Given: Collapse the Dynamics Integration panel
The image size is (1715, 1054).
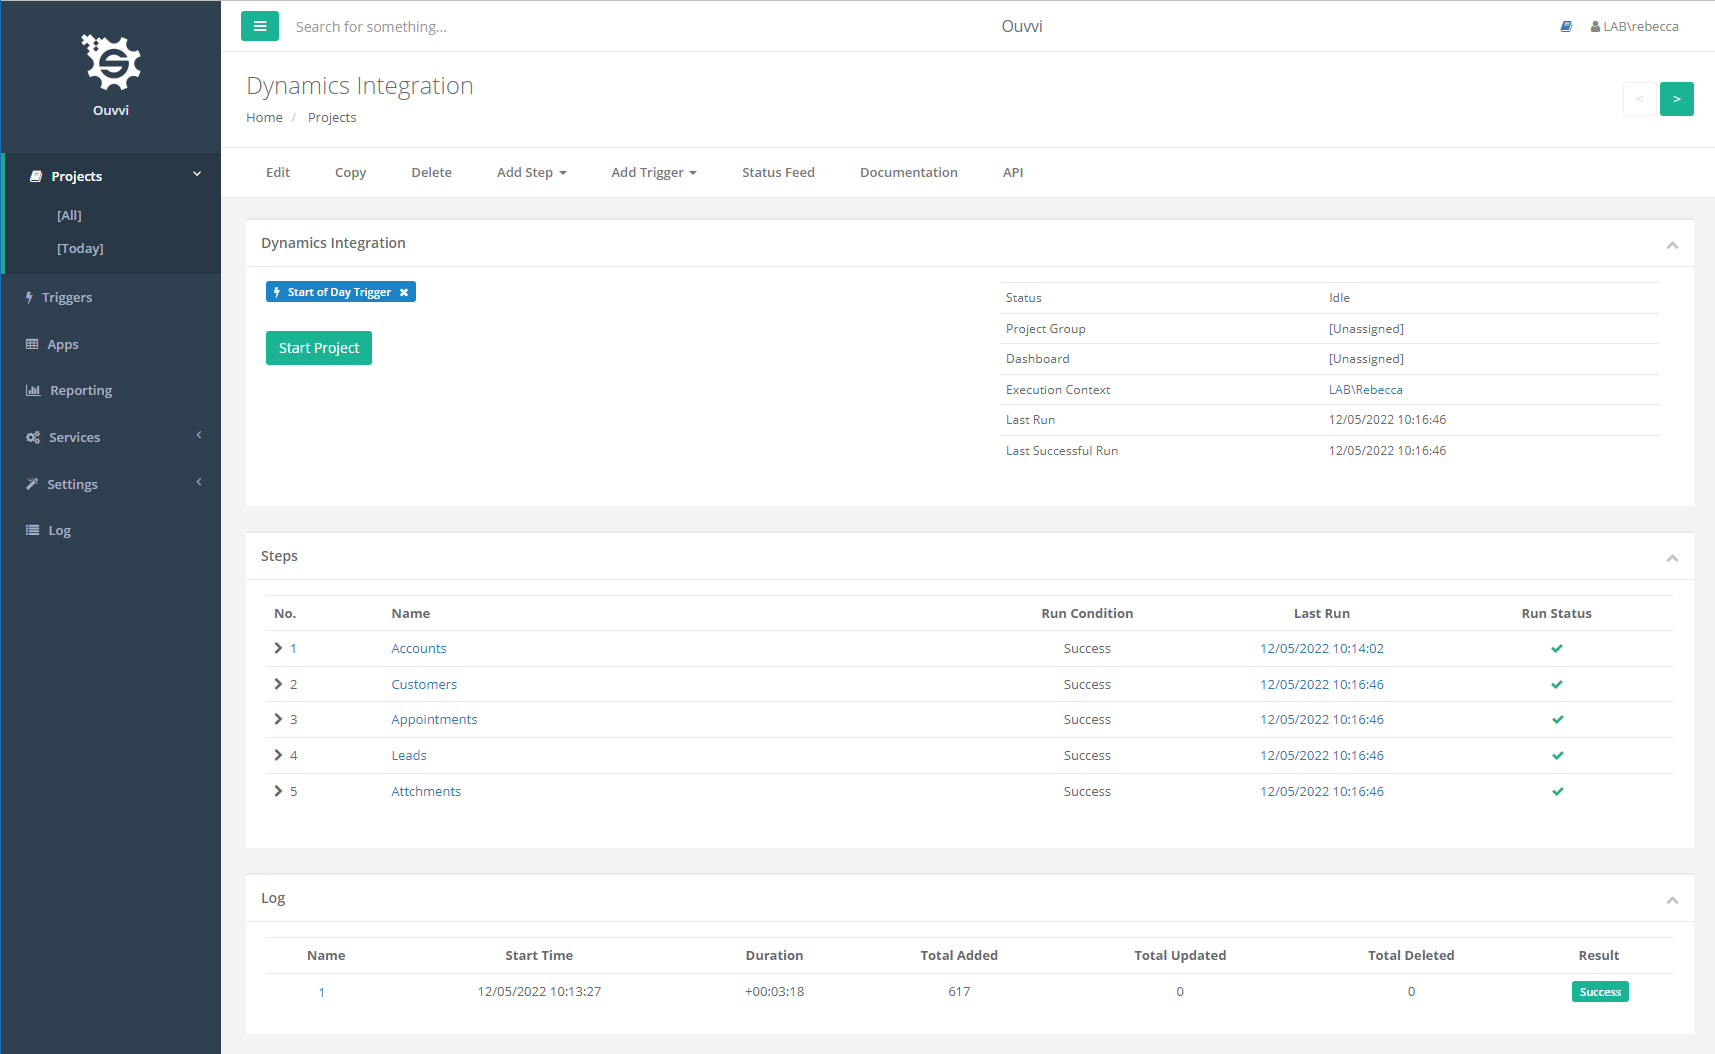Looking at the screenshot, I should click(x=1672, y=245).
